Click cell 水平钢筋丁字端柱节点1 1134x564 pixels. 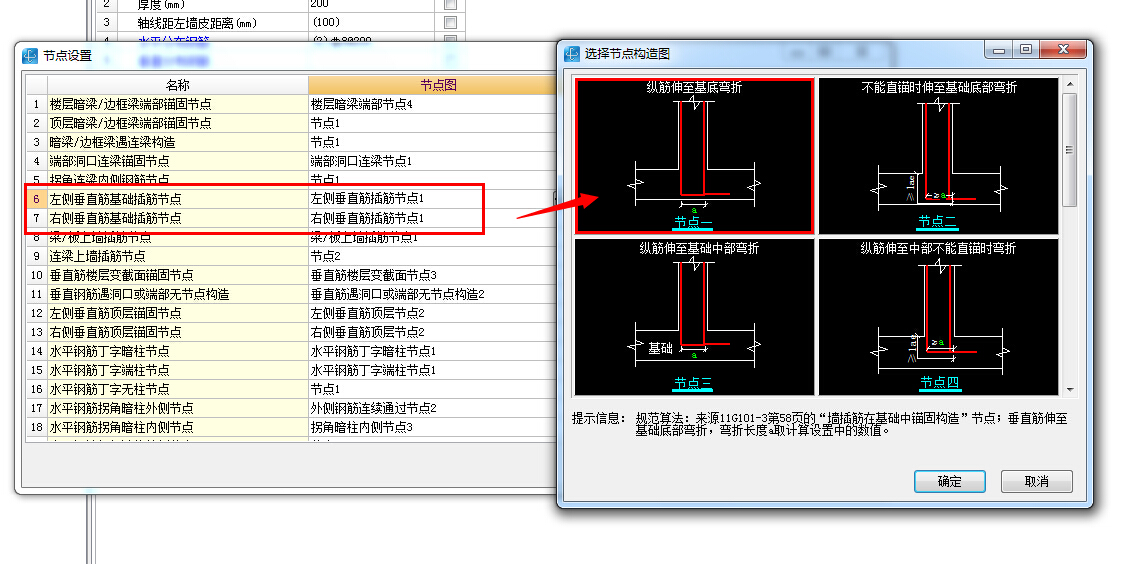click(432, 370)
